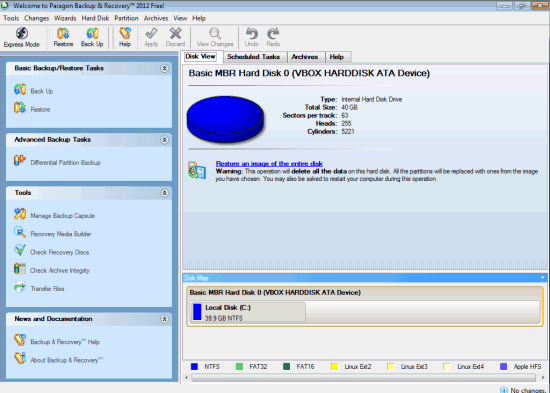Viewport: 550px width, 393px height.
Task: Click the 'No changes' status bar text
Action: (529, 390)
